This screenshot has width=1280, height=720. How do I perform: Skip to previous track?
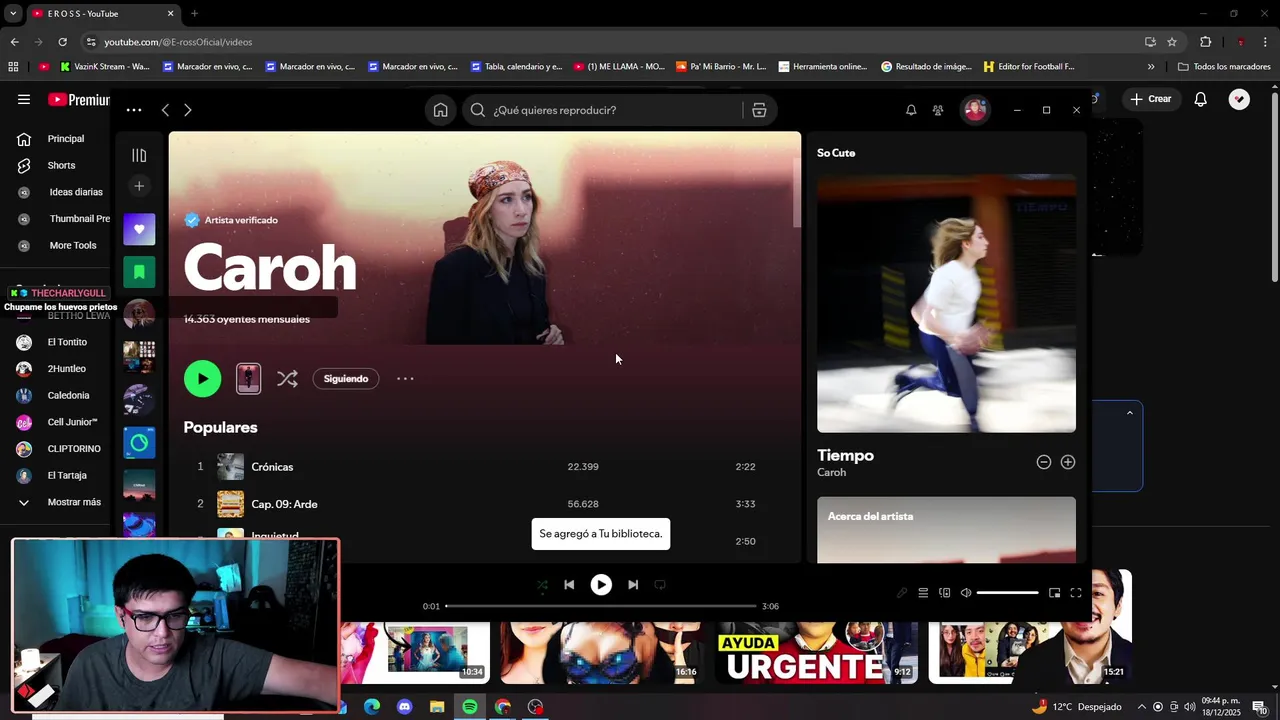(569, 585)
